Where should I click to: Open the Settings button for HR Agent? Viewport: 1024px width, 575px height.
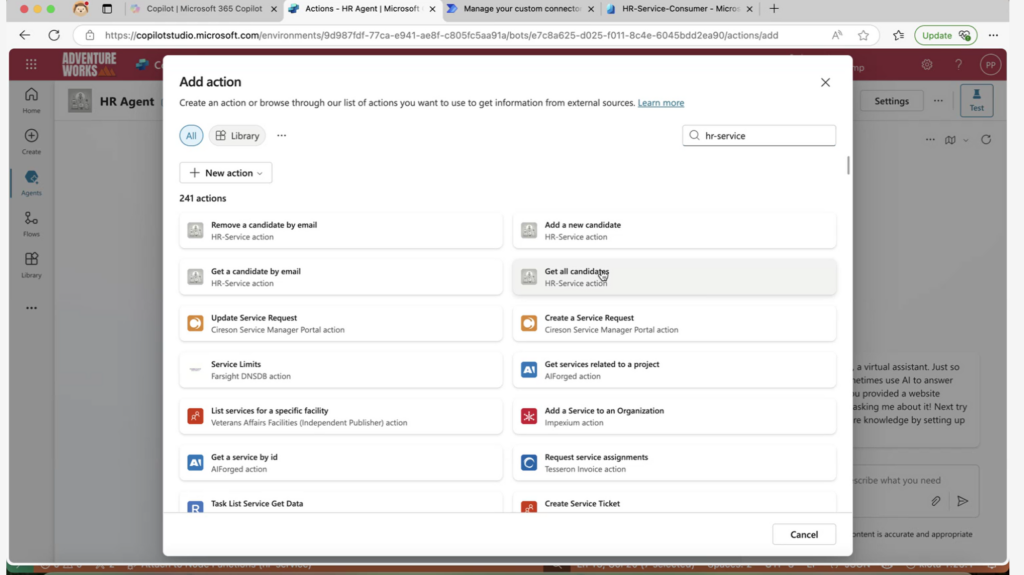[x=891, y=101]
